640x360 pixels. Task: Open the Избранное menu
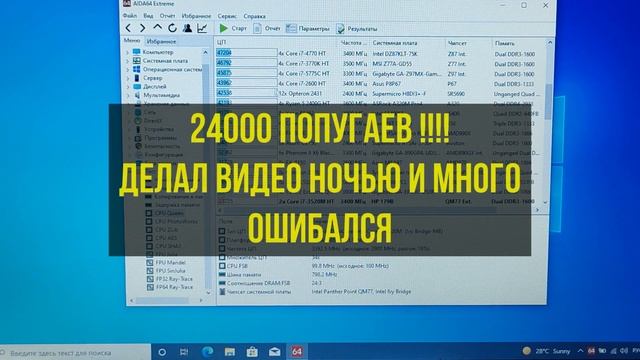196,16
